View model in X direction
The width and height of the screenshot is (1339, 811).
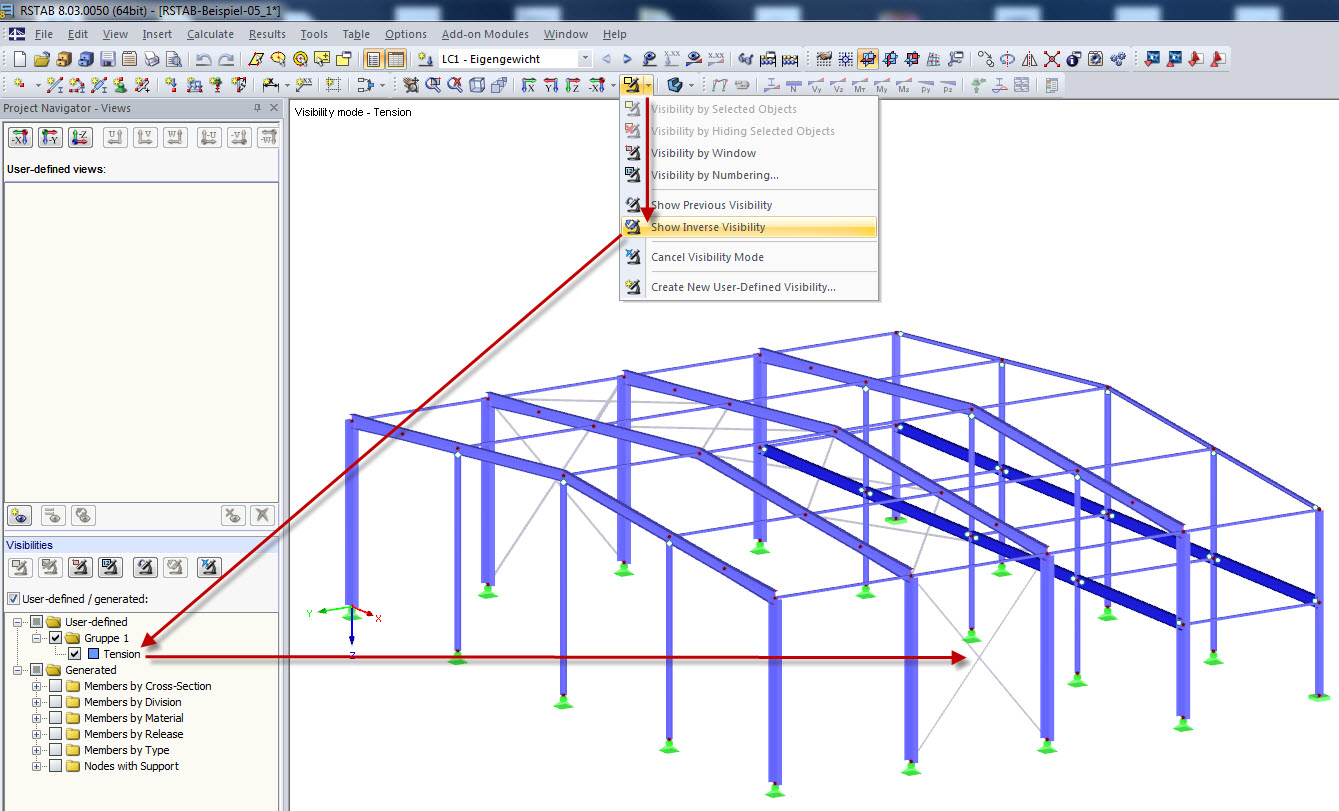click(528, 85)
